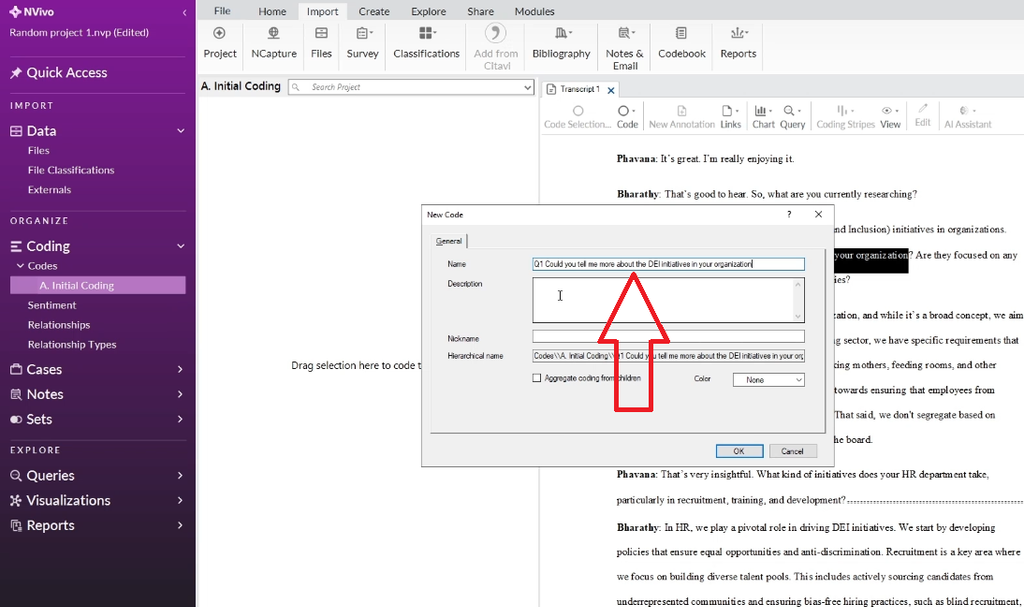Open the View toolbar menu
Image resolution: width=1024 pixels, height=607 pixels.
[890, 117]
